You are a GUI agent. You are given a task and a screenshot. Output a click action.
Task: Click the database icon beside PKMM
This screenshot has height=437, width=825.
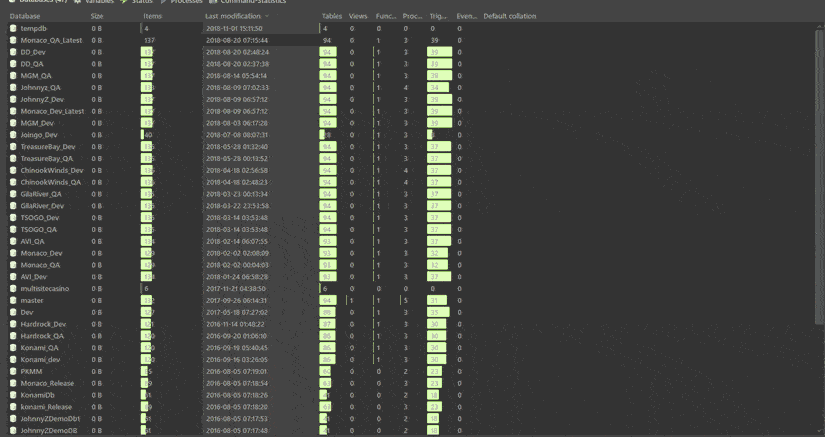(x=13, y=371)
